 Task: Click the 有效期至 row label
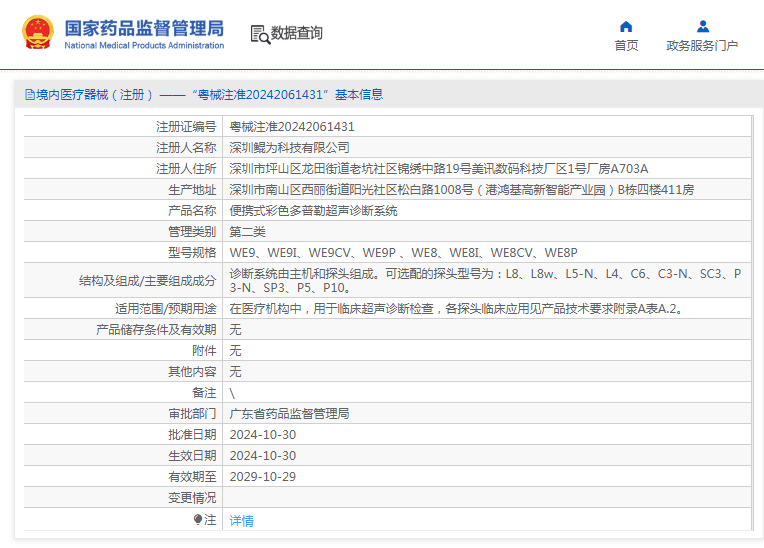[192, 476]
